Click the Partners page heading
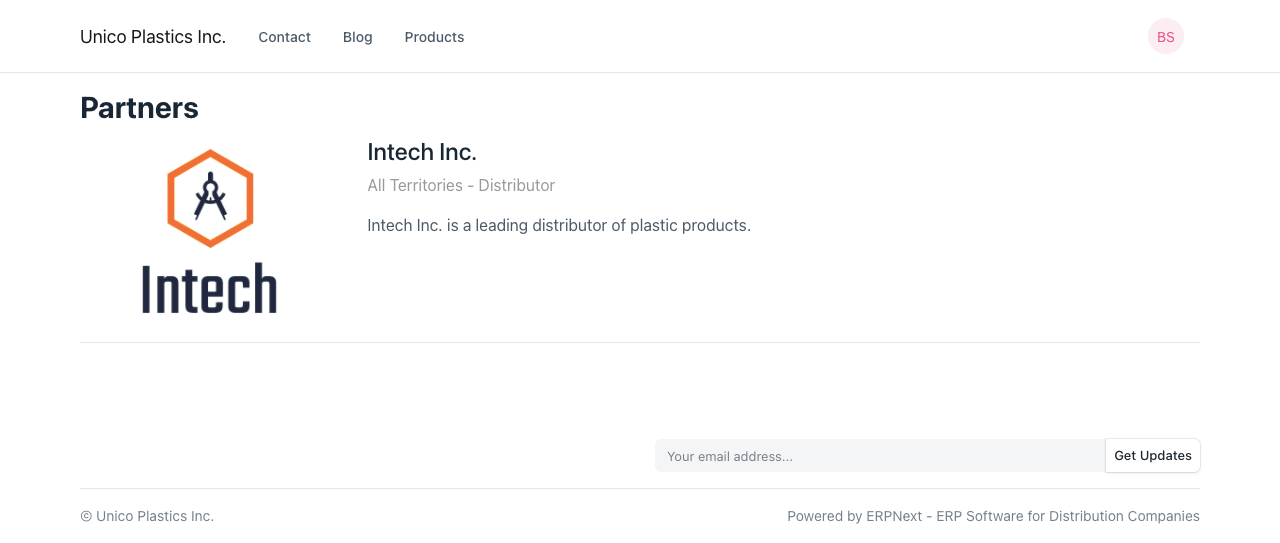Image resolution: width=1280 pixels, height=543 pixels. point(139,108)
